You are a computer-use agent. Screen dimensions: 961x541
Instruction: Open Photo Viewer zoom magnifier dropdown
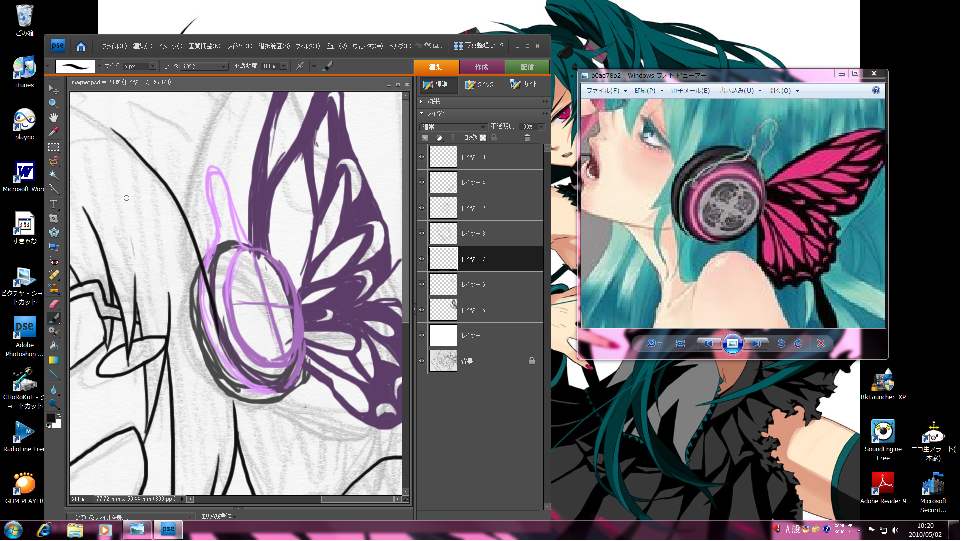(x=653, y=344)
